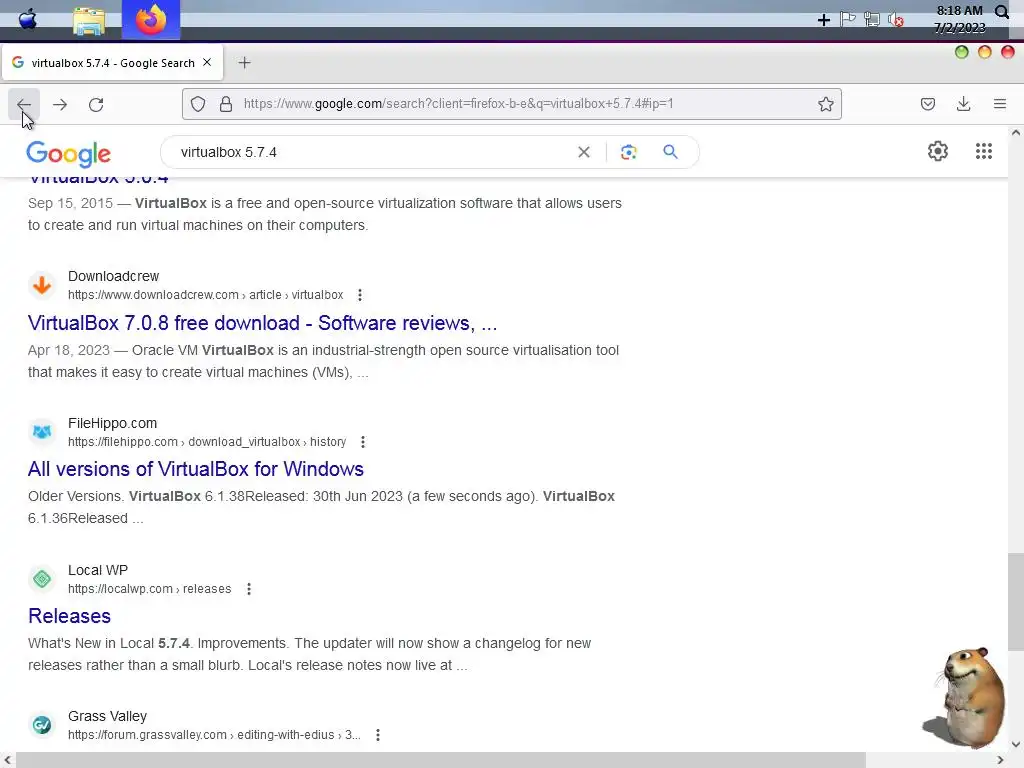Go back with the browser back arrow
Viewport: 1024px width, 768px height.
[24, 104]
